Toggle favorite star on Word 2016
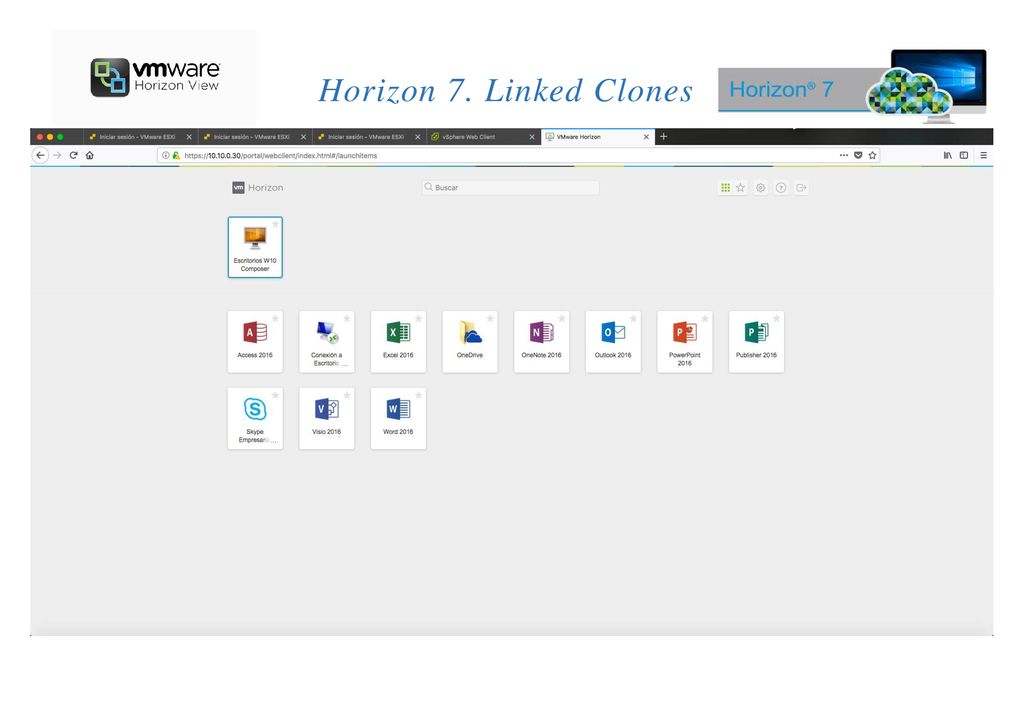The height and width of the screenshot is (724, 1024). coord(419,395)
